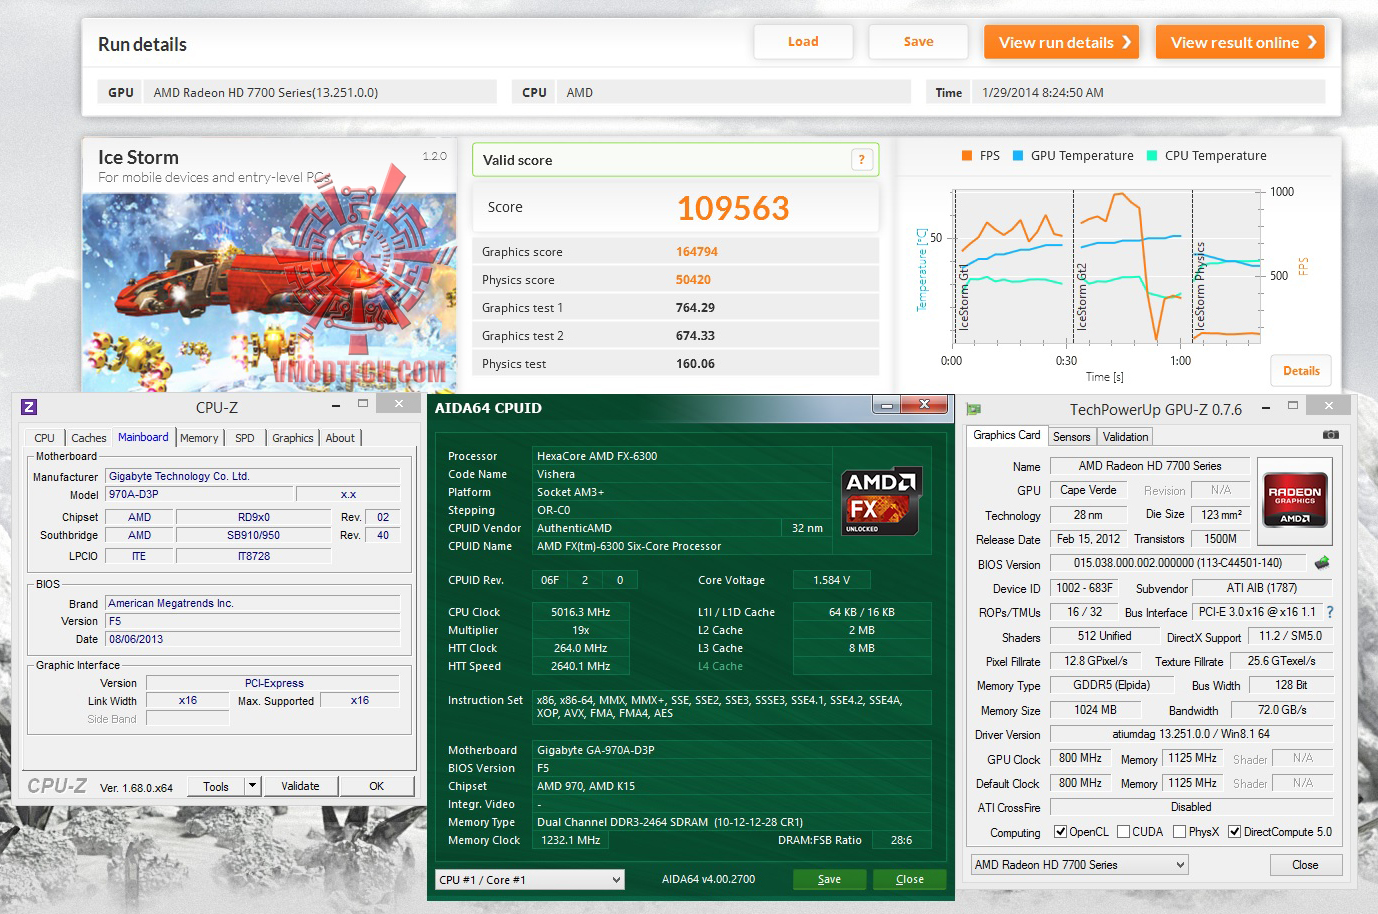Click the teal CPU Temperature legend swatch

[x=1152, y=156]
